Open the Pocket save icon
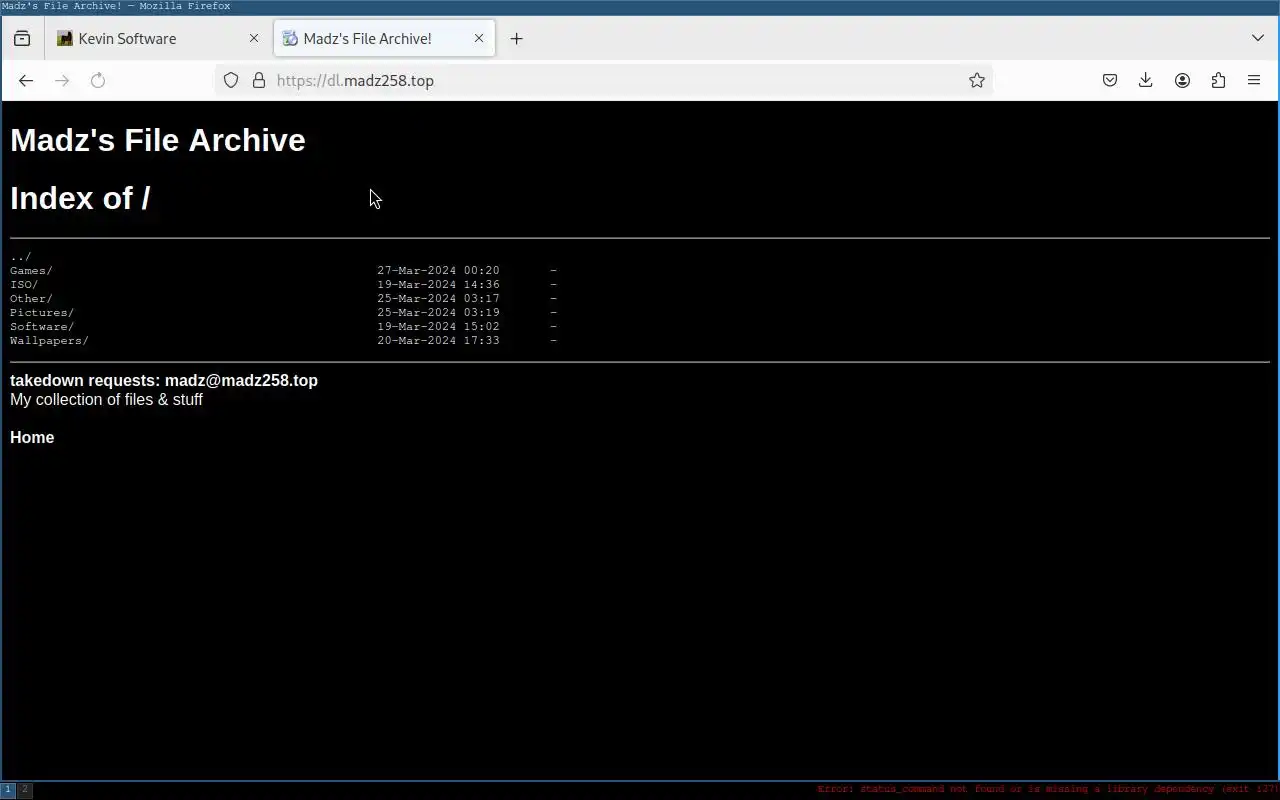Screen dimensions: 1280x800 (1110, 80)
